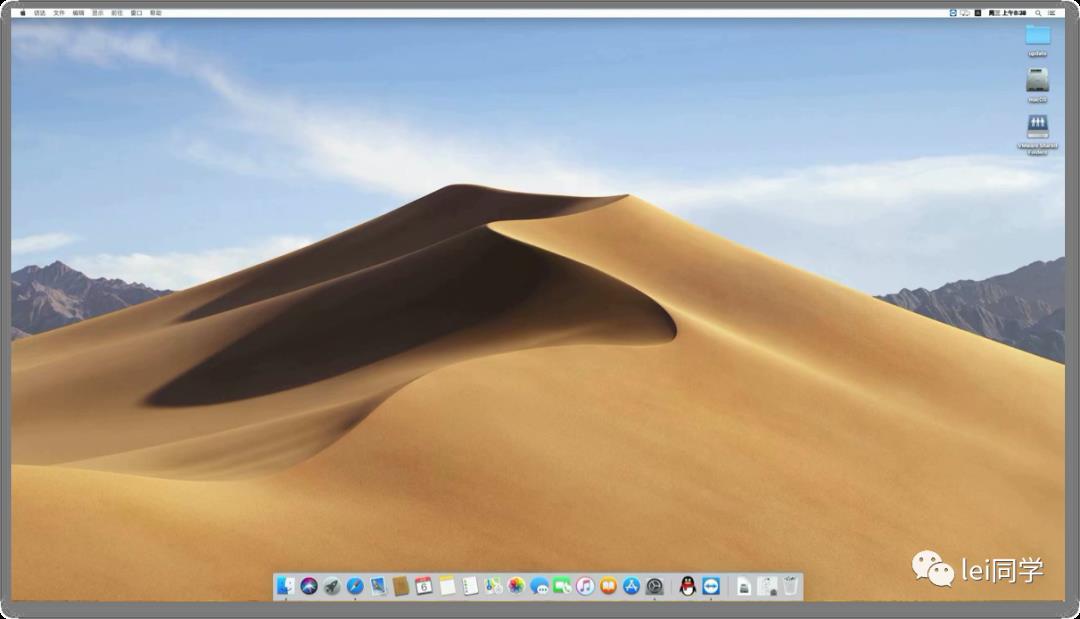1080x619 pixels.
Task: Open Notification Center list icon
Action: 1052,13
